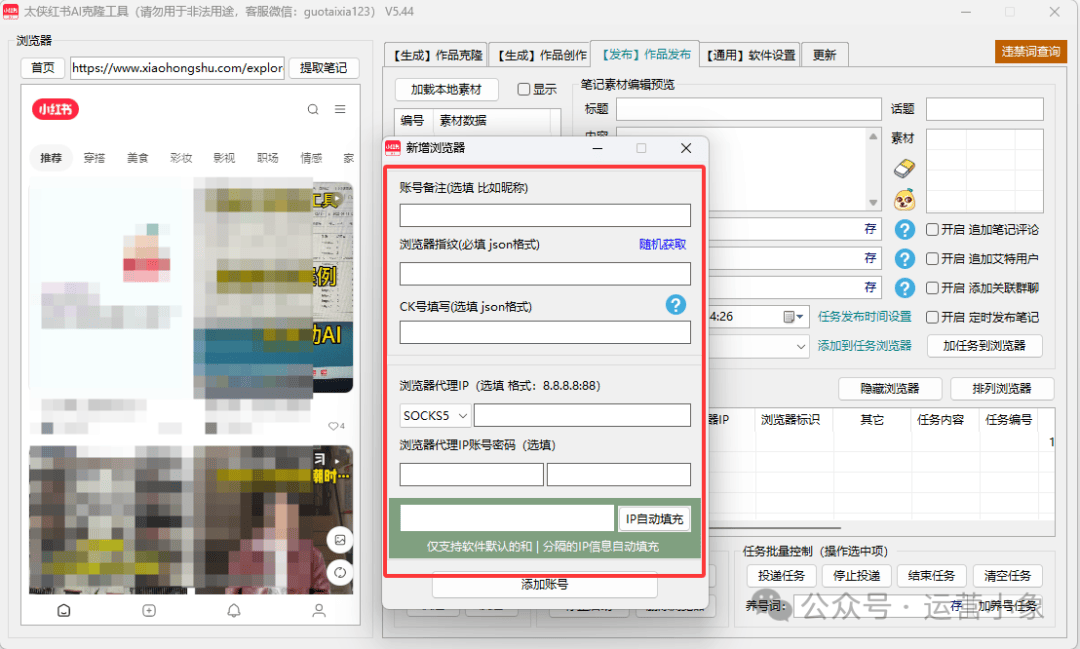Open the home icon in bottom navigation
The width and height of the screenshot is (1080, 649).
coord(63,610)
